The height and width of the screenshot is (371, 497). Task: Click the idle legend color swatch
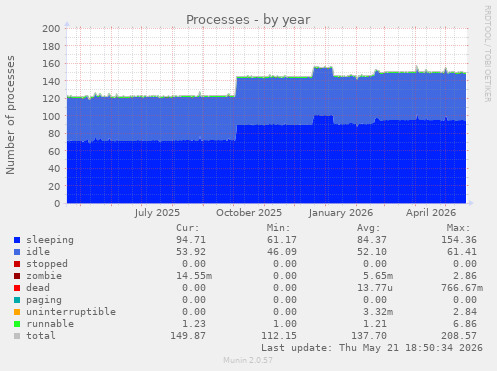point(17,252)
